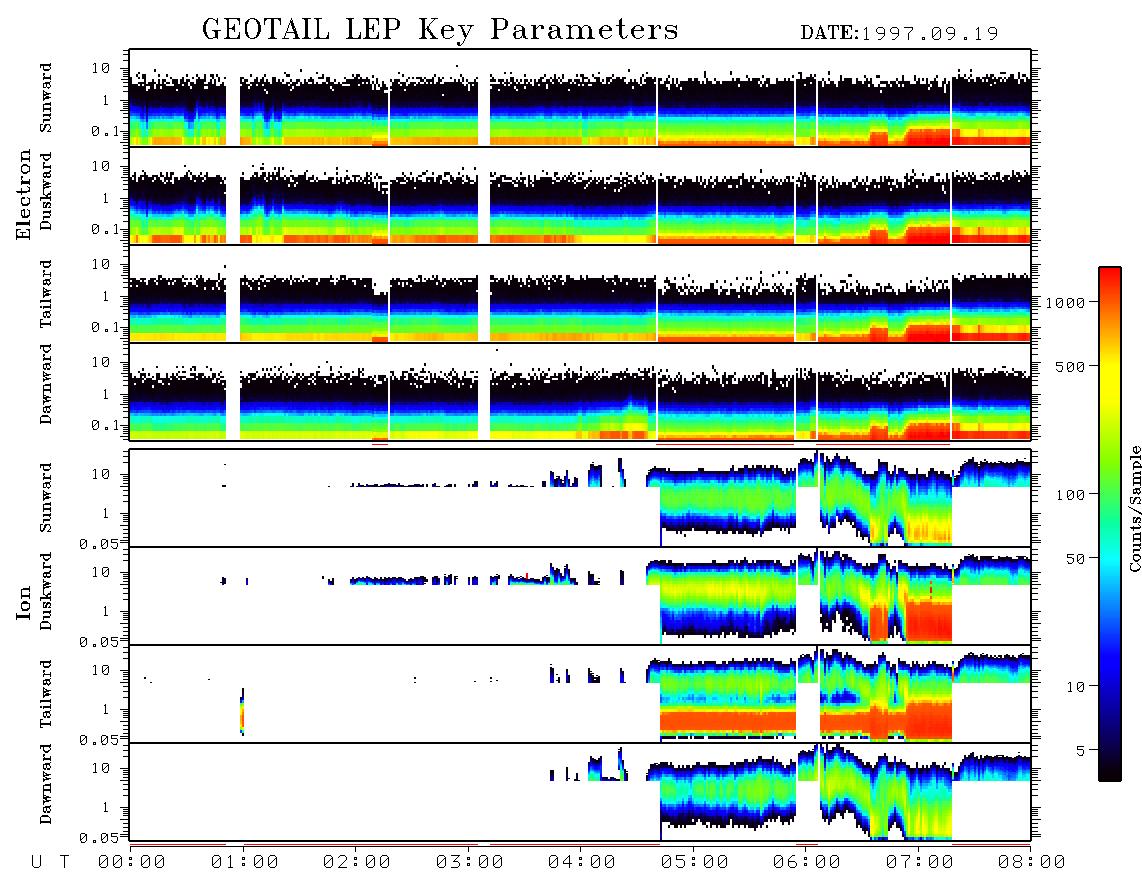Select the 07:00 time tick label
This screenshot has width=1142, height=880.
(x=920, y=862)
